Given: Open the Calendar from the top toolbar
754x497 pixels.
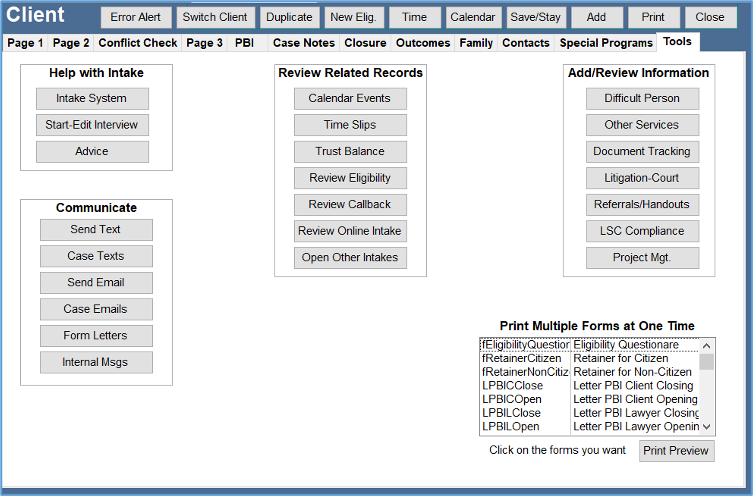Looking at the screenshot, I should [472, 17].
